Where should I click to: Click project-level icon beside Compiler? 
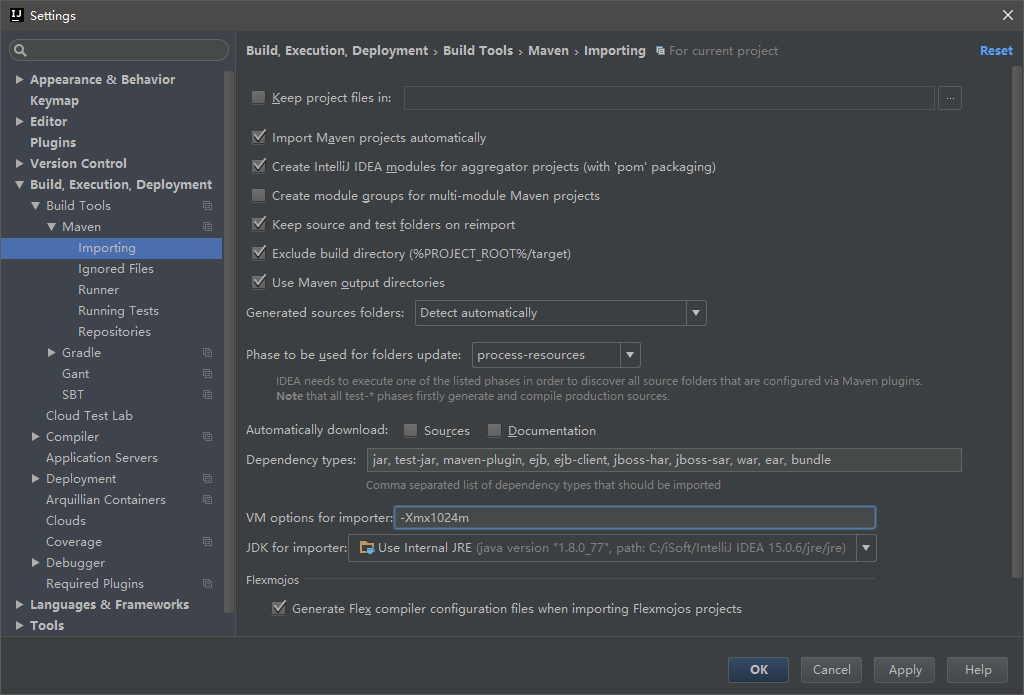pyautogui.click(x=208, y=436)
